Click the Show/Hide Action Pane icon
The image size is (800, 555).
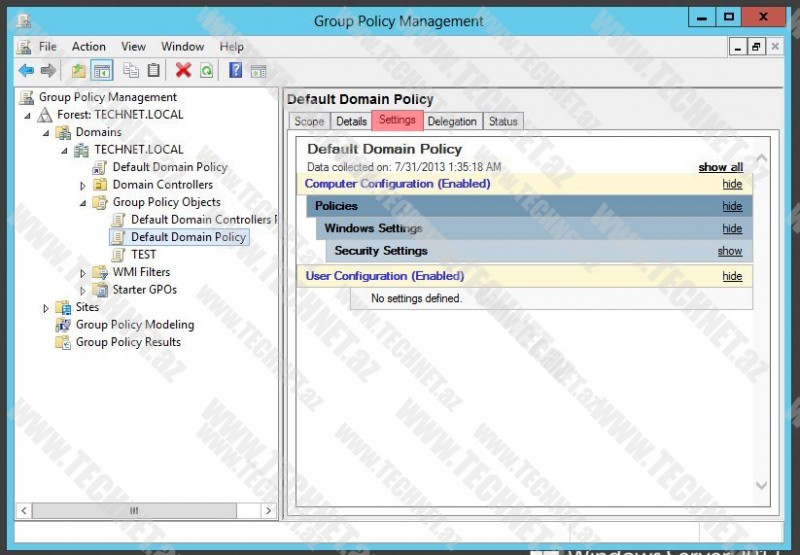pos(258,70)
